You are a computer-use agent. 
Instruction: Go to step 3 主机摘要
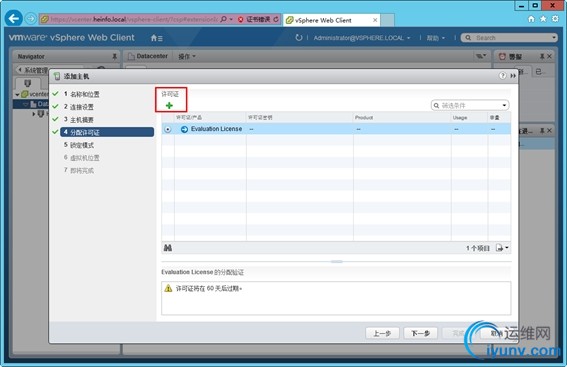click(x=78, y=119)
